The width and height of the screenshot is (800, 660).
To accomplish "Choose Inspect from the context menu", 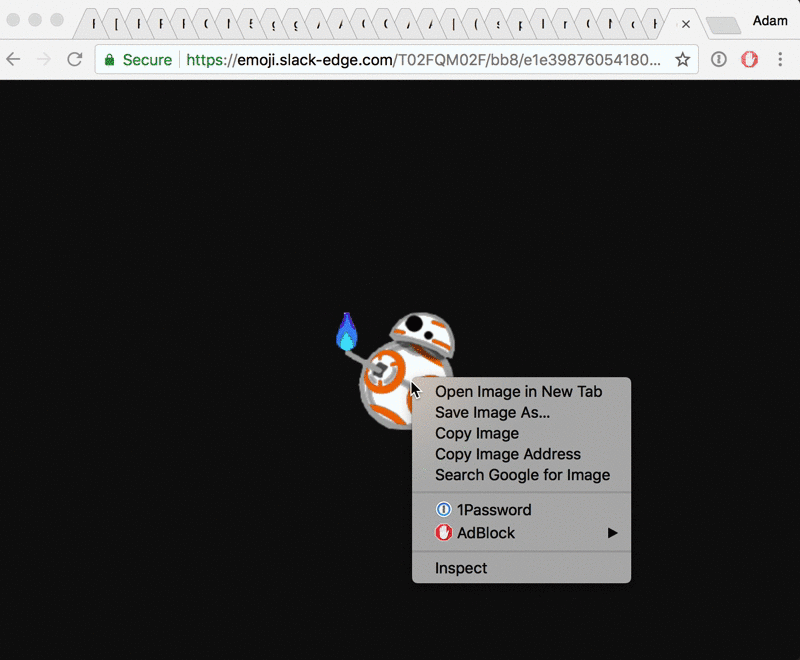I will click(x=521, y=568).
